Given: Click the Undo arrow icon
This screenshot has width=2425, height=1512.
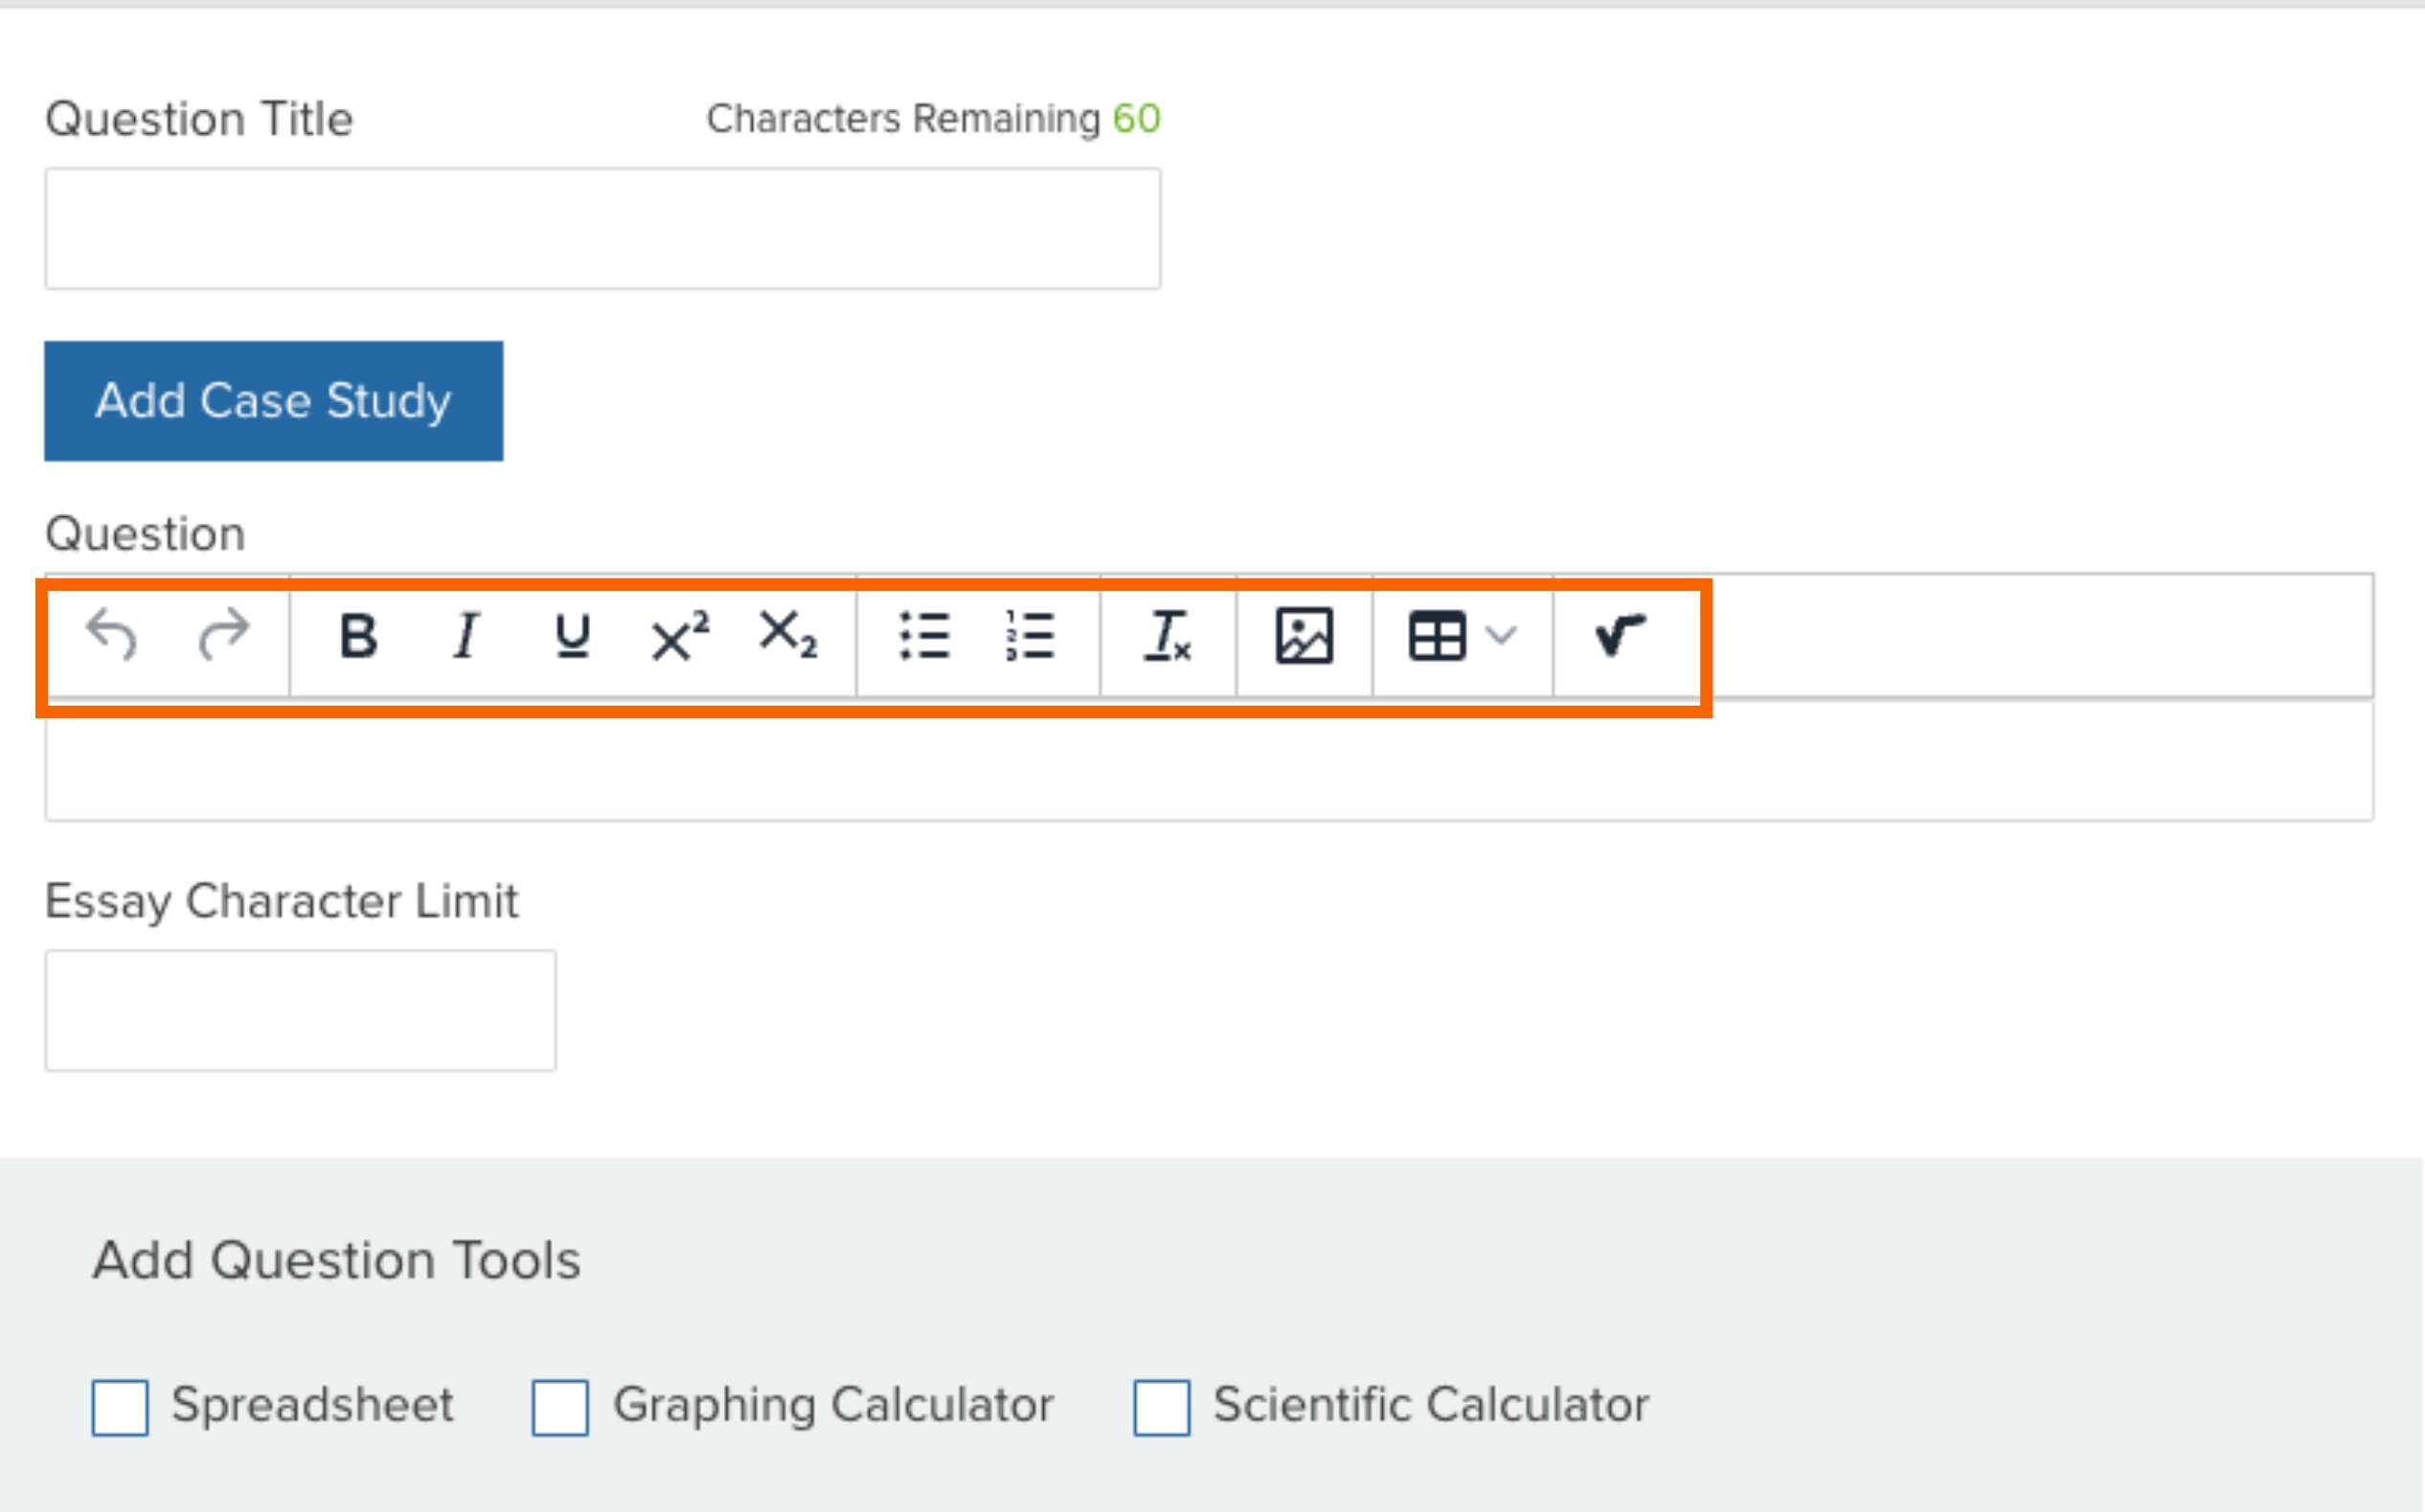Looking at the screenshot, I should point(112,636).
